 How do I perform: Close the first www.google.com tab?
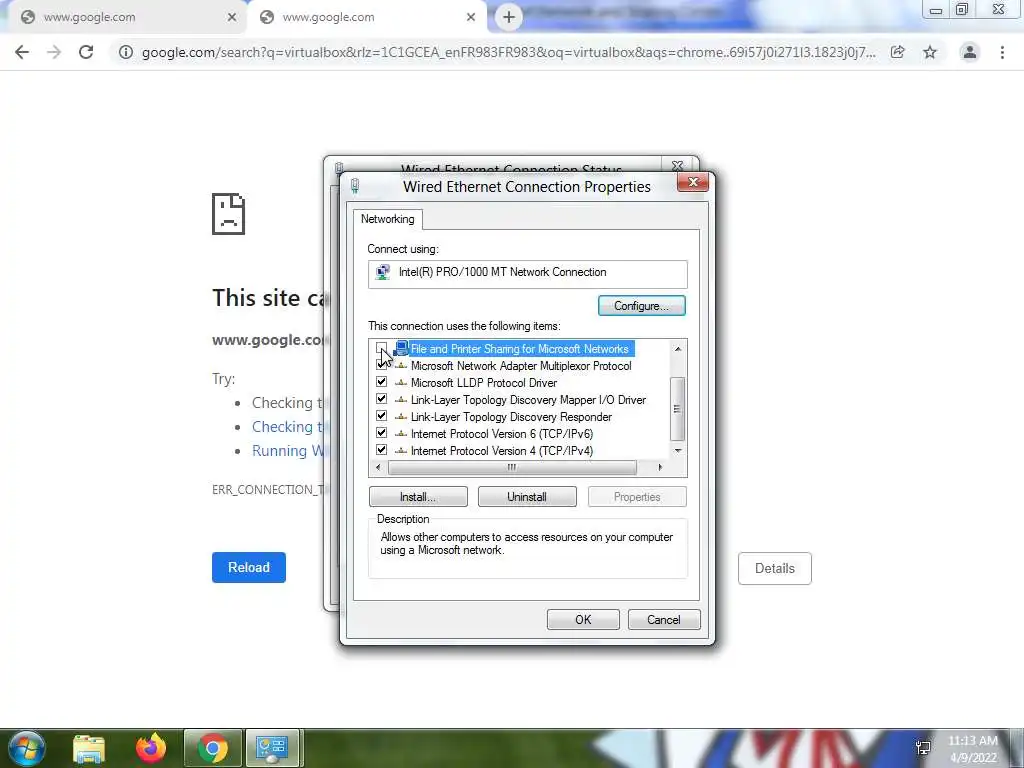point(232,18)
